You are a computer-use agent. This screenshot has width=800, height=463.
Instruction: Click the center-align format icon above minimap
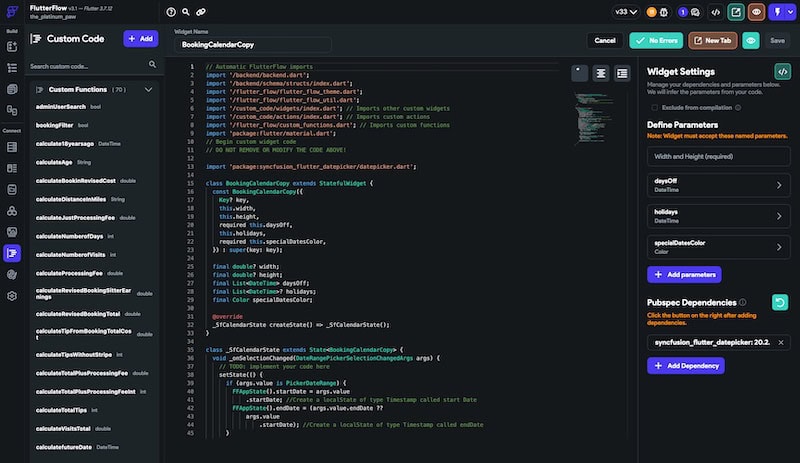[601, 74]
